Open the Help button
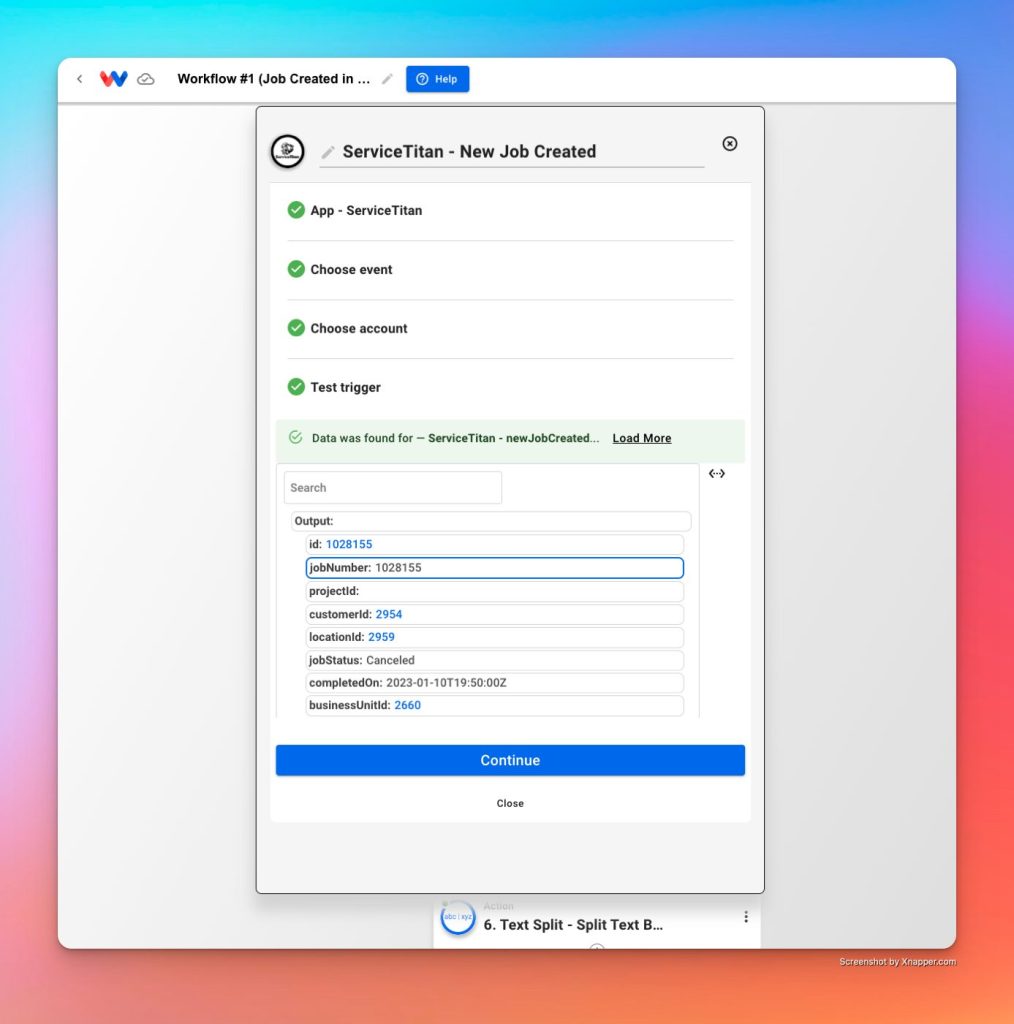1014x1024 pixels. point(437,79)
